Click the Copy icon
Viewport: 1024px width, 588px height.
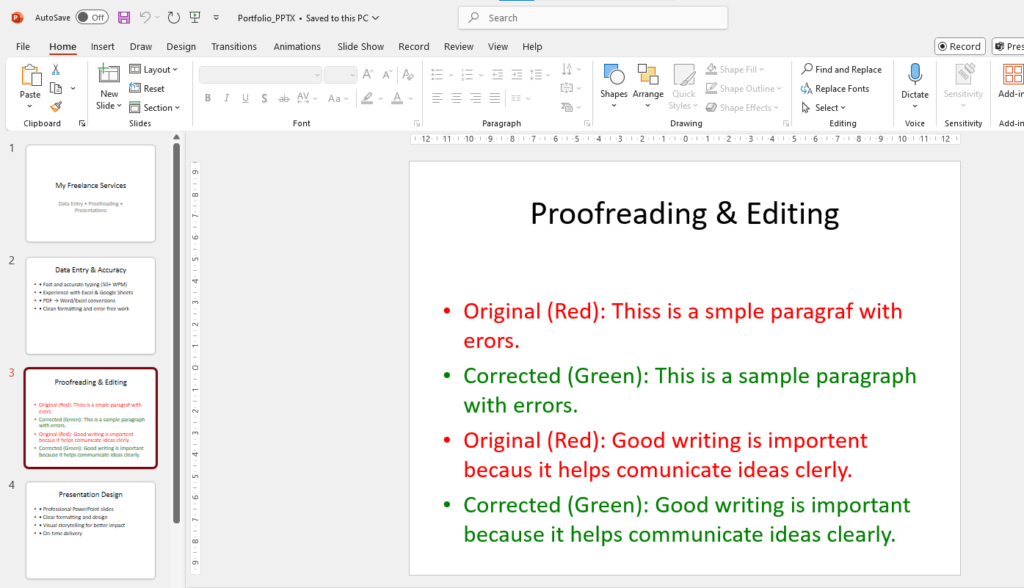click(x=56, y=88)
